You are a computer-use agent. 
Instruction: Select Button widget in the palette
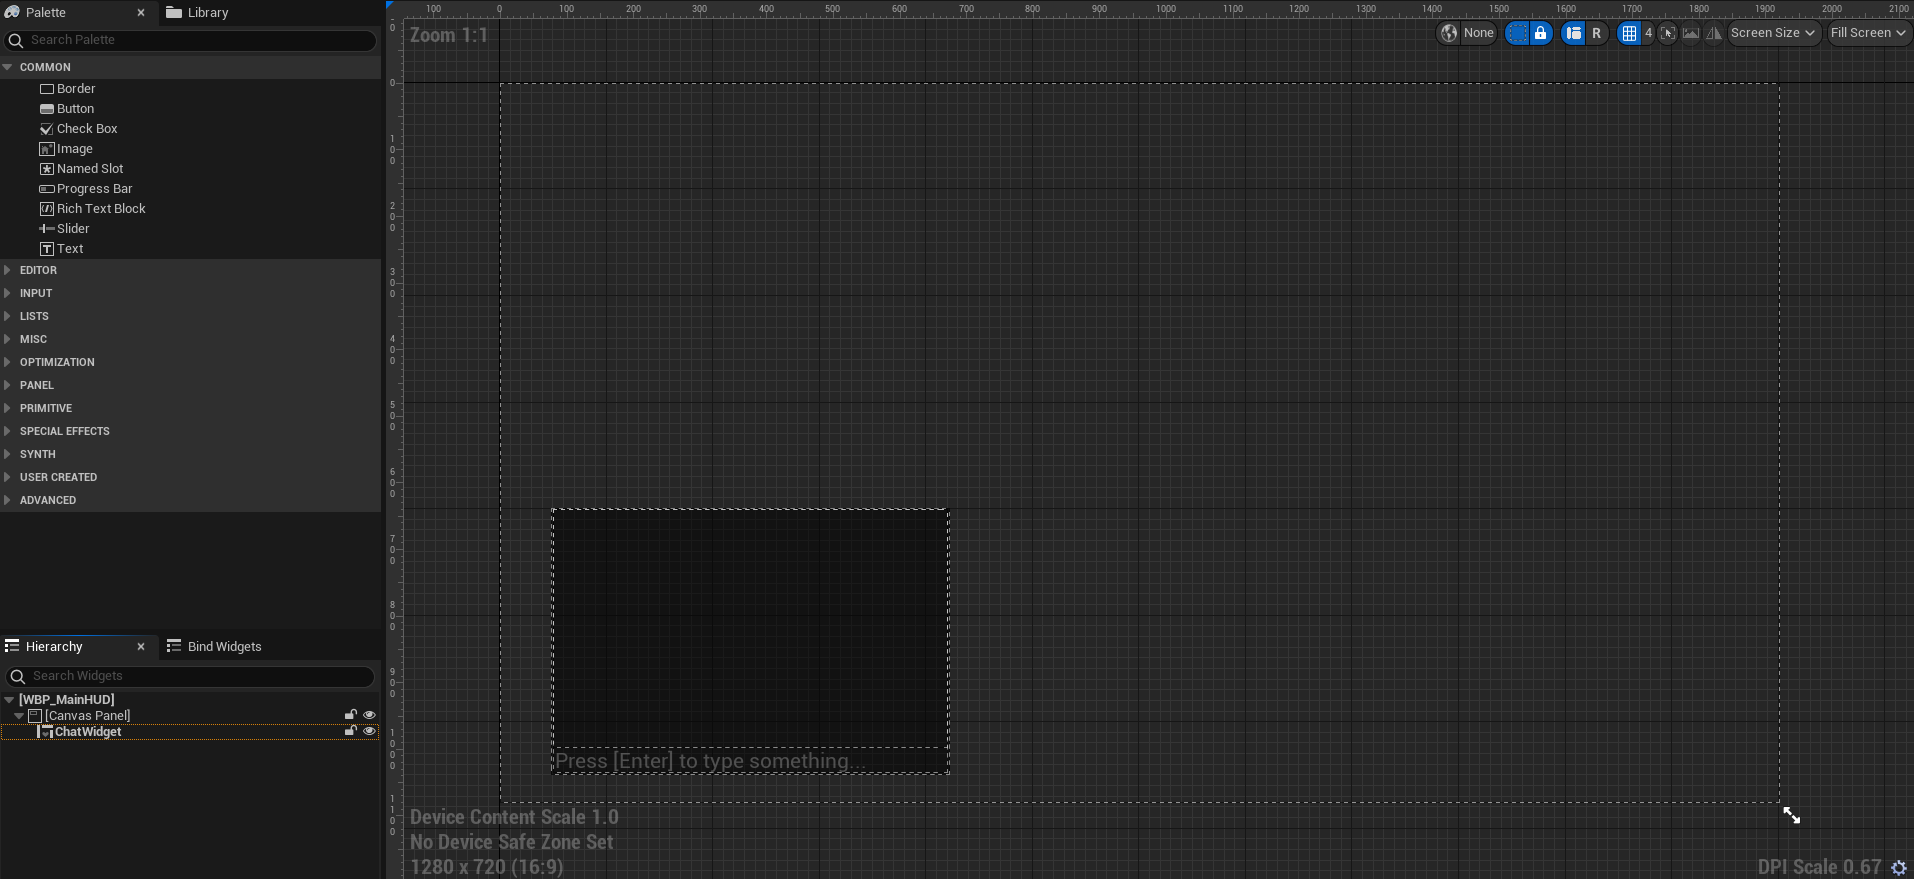point(75,109)
